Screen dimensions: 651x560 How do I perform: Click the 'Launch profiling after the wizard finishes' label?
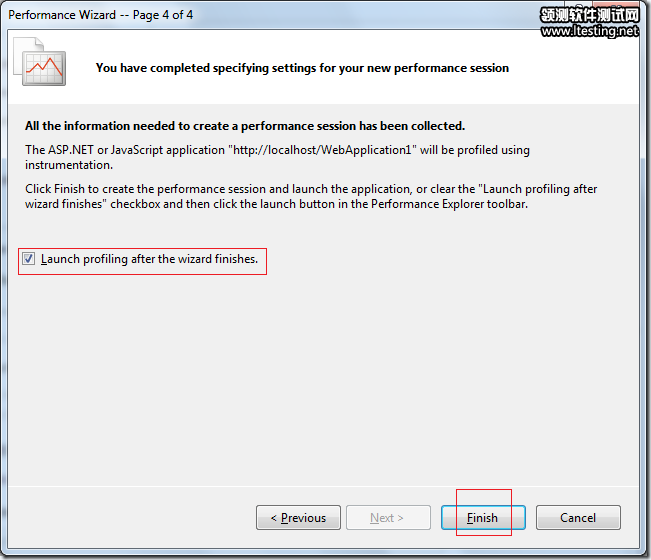[149, 259]
